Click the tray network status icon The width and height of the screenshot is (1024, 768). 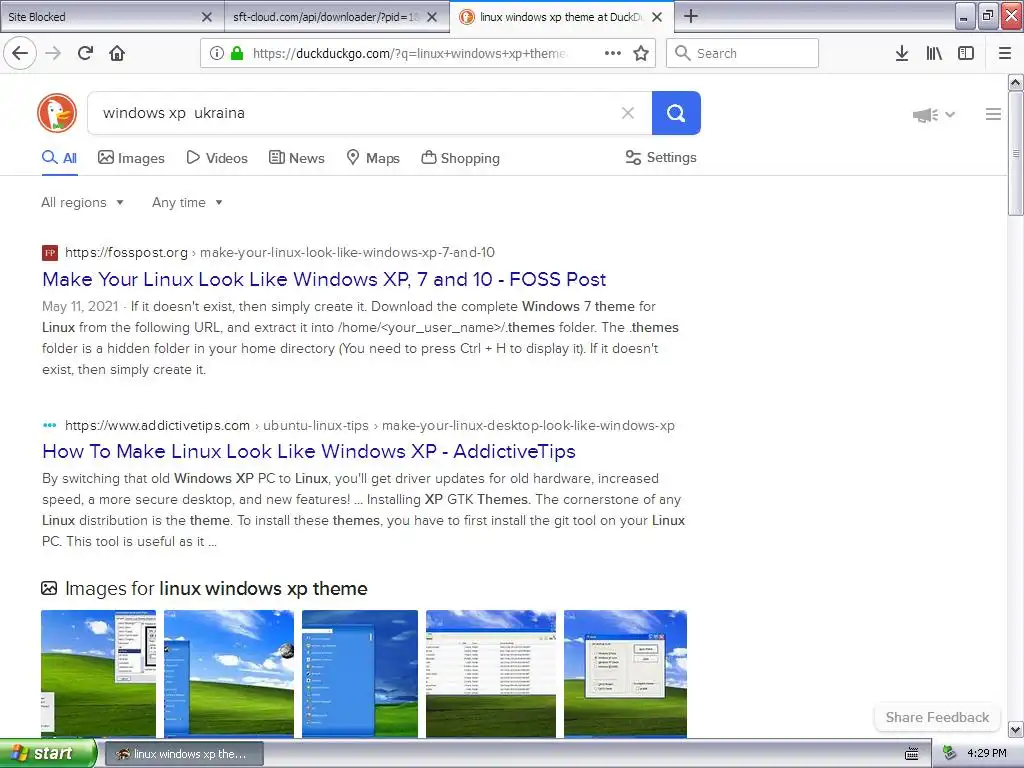tap(949, 754)
